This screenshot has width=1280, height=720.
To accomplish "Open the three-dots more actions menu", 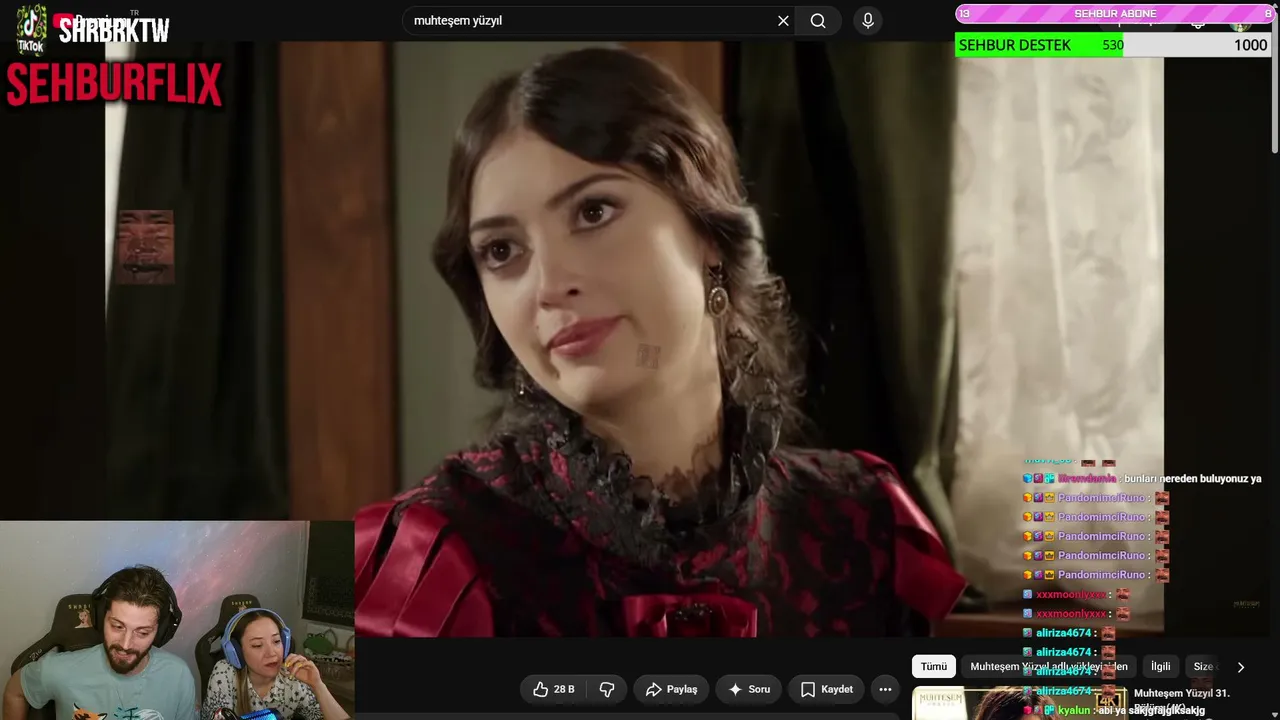I will (885, 689).
